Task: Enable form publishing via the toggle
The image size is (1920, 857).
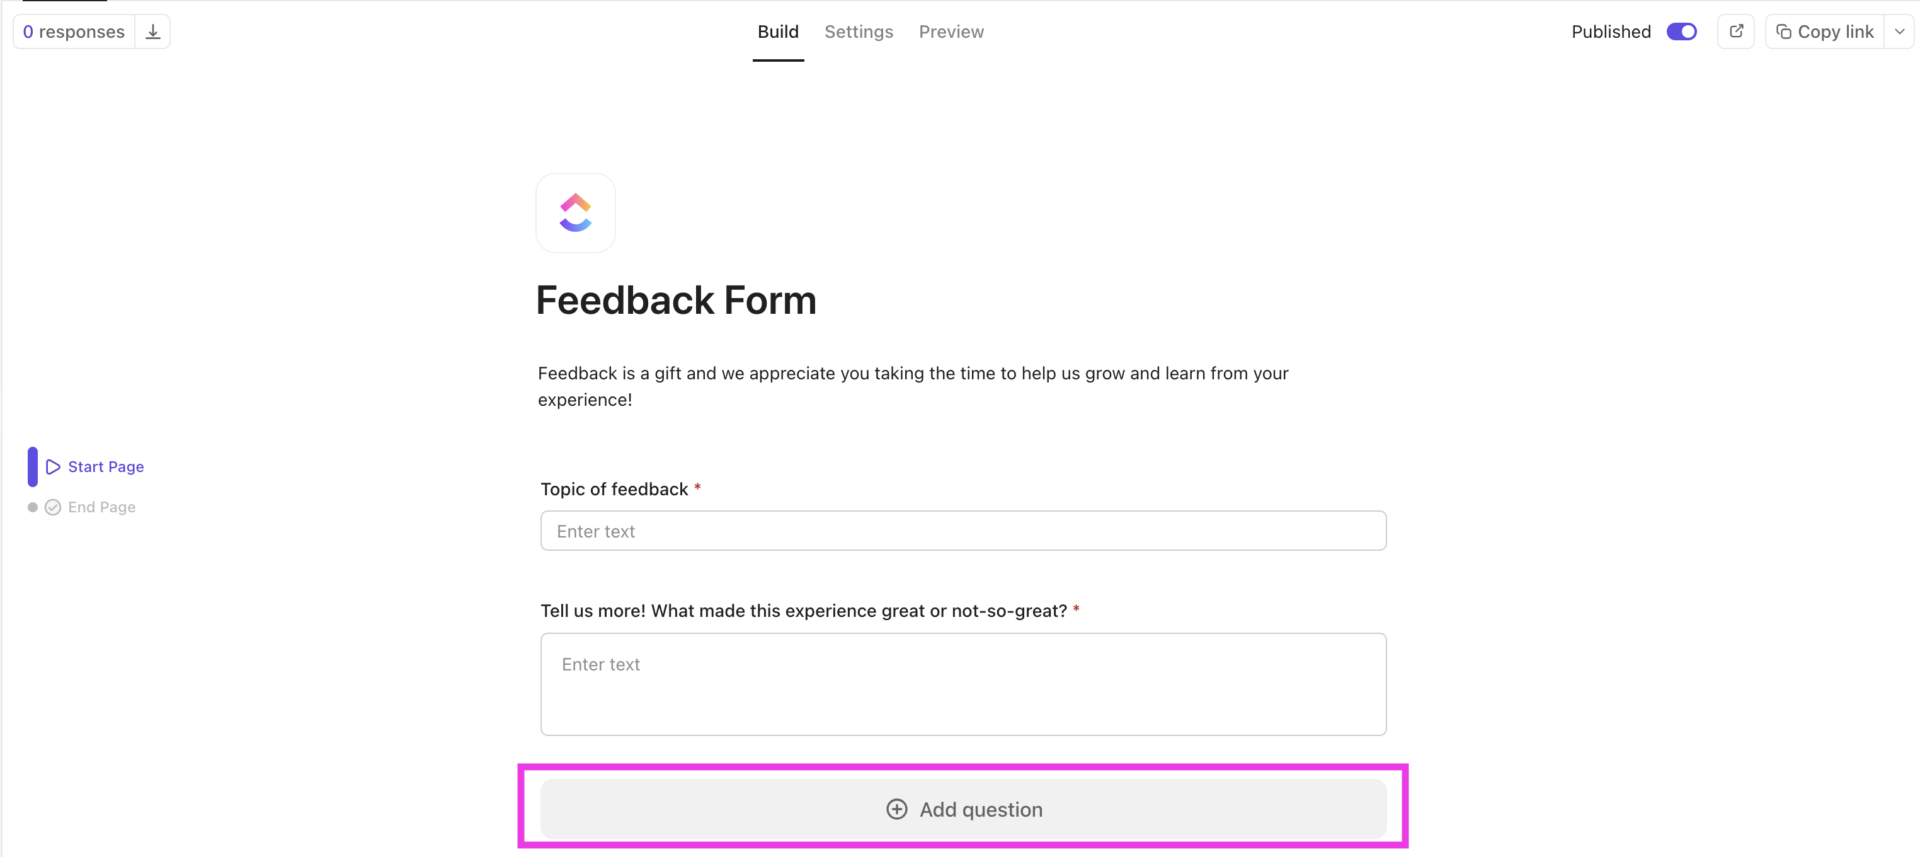Action: (x=1681, y=31)
